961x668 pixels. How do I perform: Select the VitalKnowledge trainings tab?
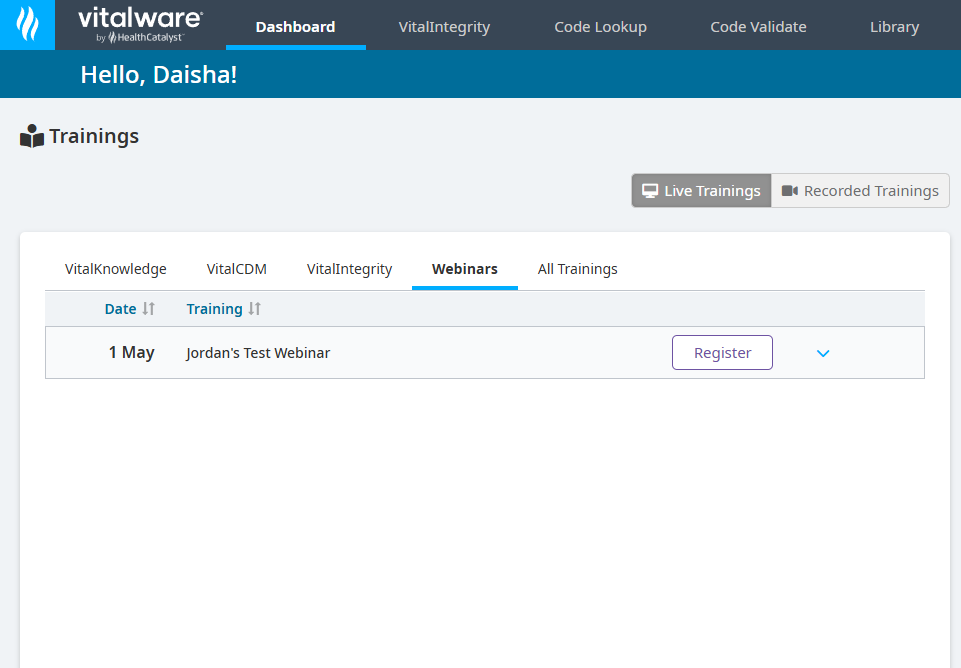pos(116,269)
